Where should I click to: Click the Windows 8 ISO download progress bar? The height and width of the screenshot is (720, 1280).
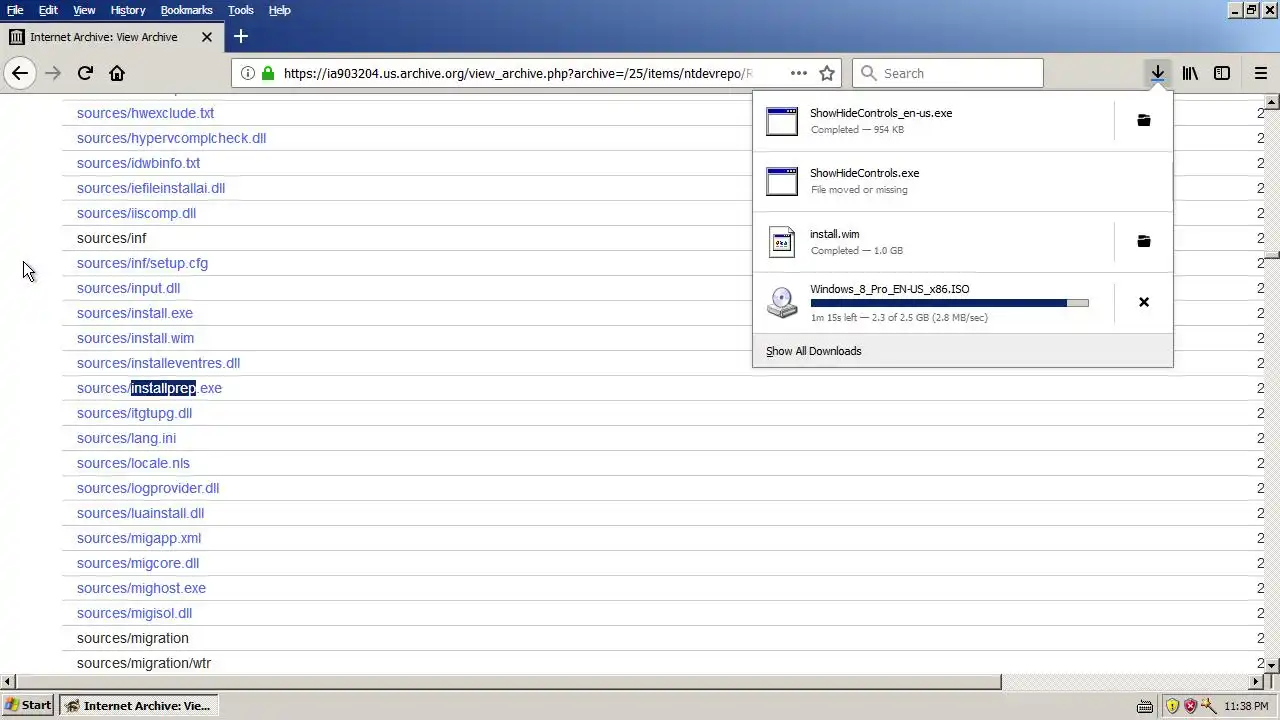[949, 303]
